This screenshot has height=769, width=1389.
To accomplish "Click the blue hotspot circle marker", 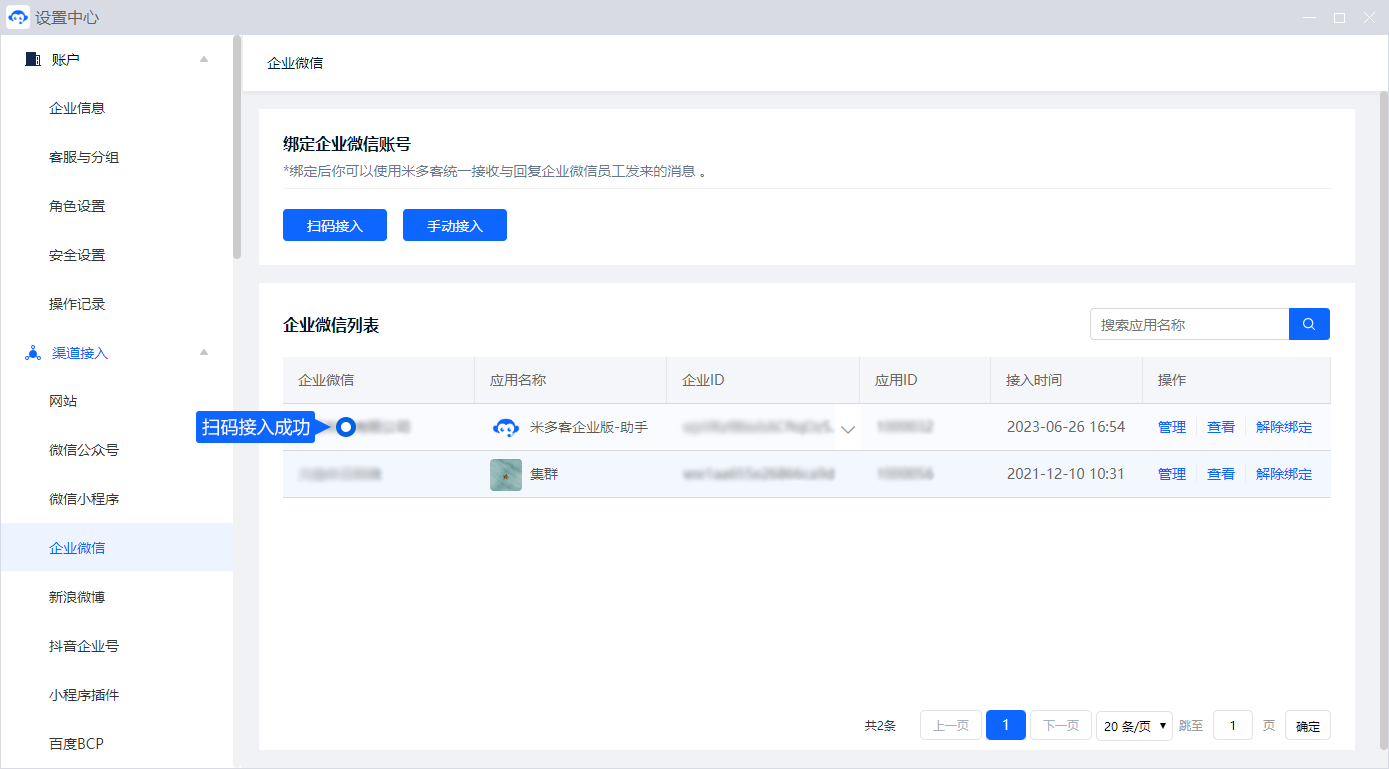I will 346,428.
